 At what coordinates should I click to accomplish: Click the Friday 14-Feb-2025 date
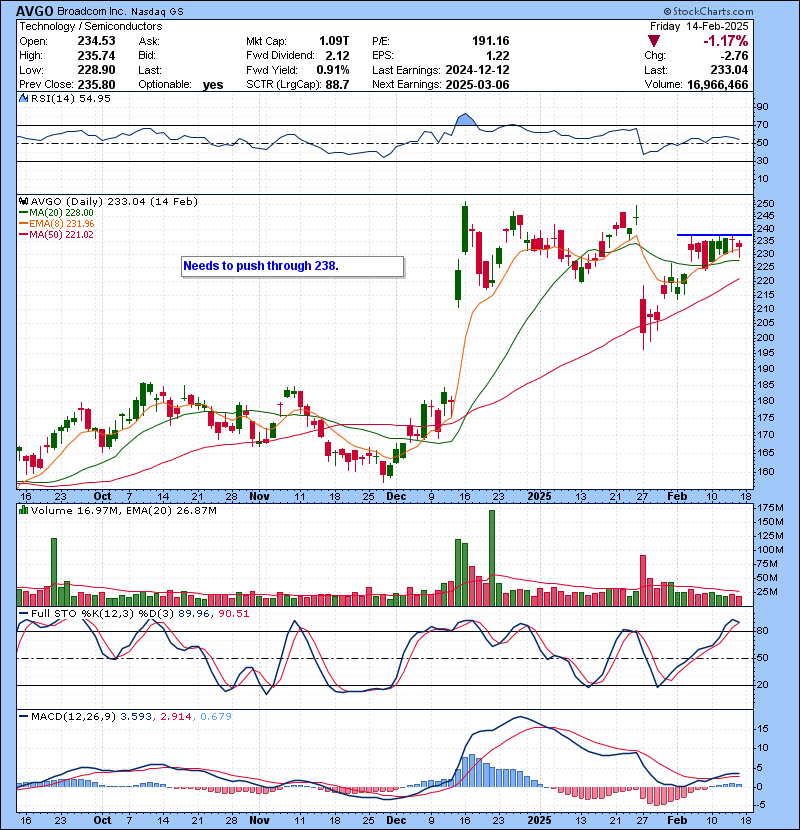pos(699,26)
